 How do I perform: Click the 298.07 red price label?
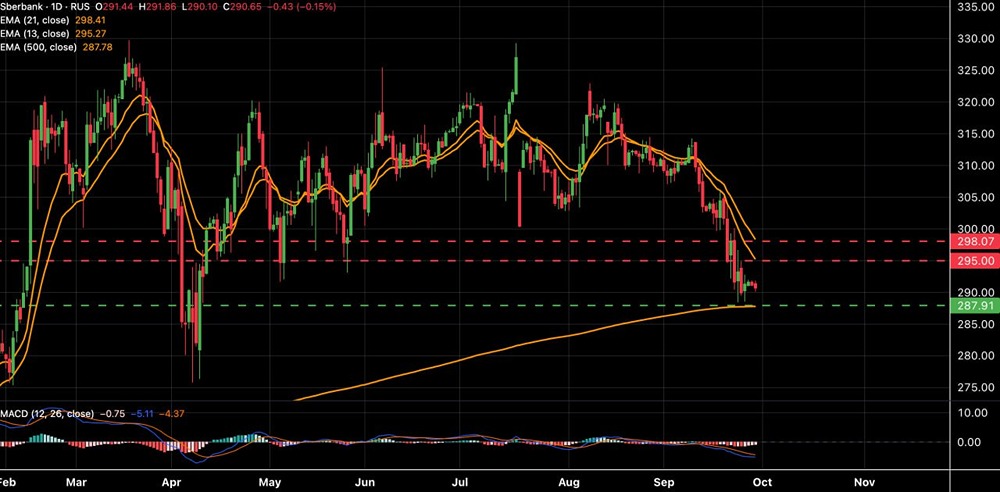(976, 241)
